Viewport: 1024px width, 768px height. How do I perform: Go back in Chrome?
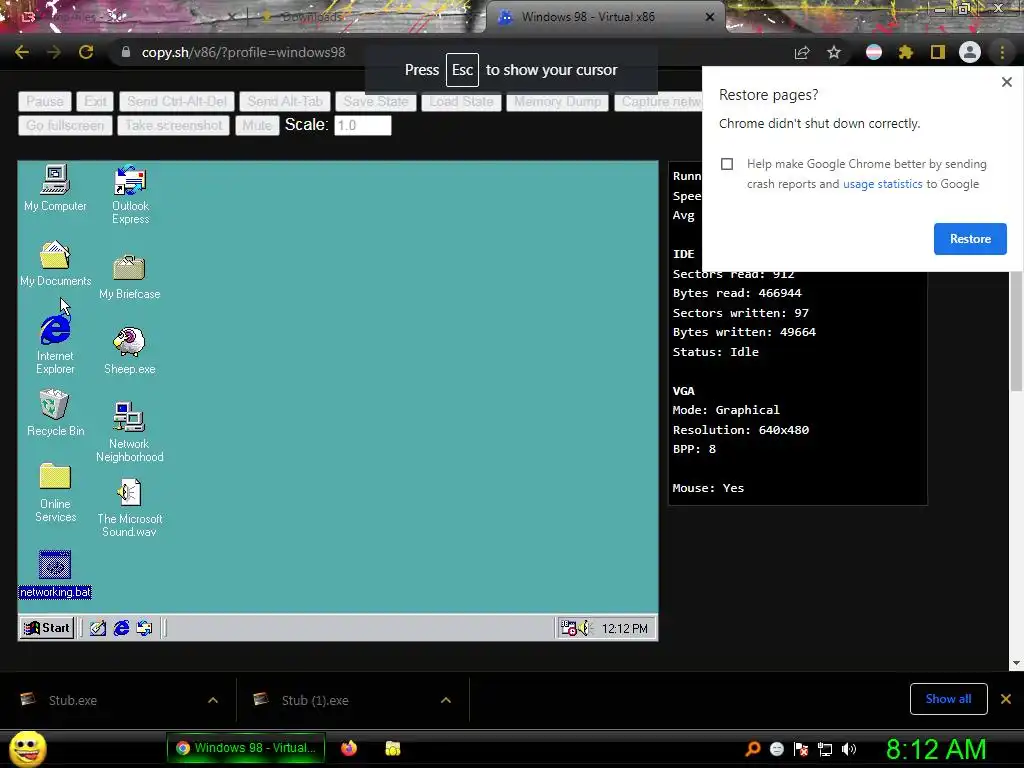[x=22, y=52]
